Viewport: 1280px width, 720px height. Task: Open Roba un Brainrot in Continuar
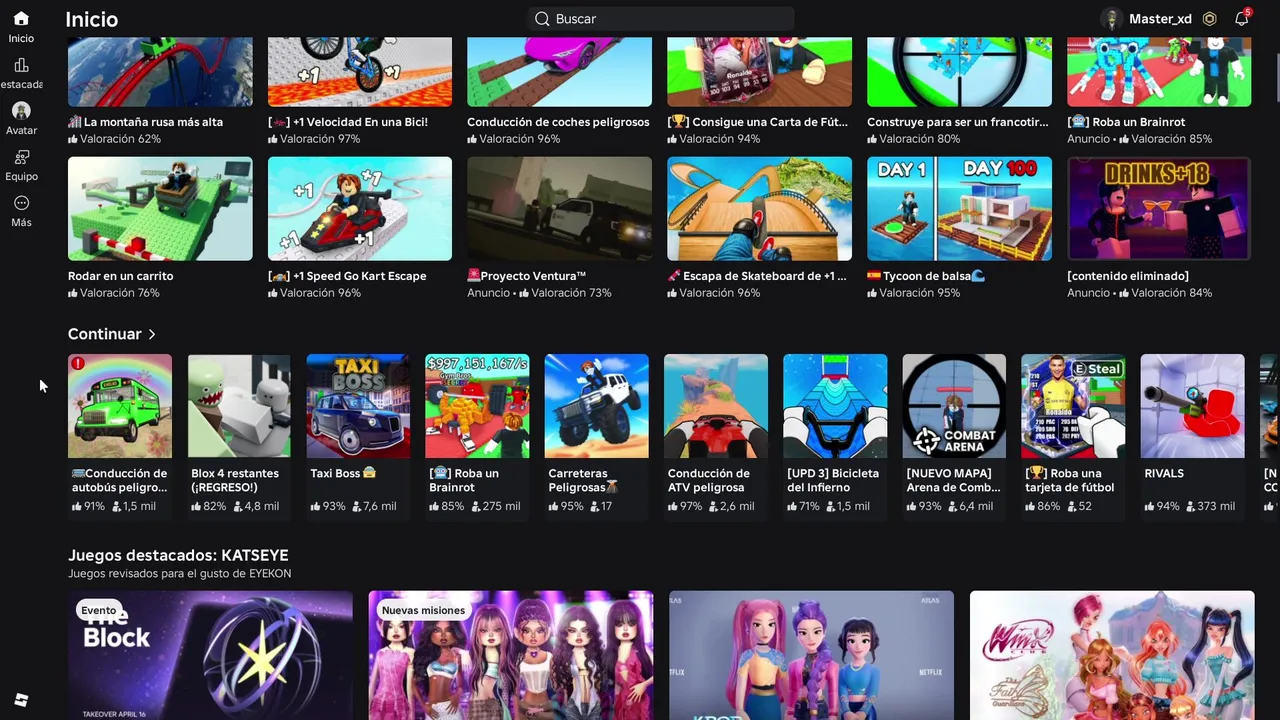pyautogui.click(x=477, y=435)
